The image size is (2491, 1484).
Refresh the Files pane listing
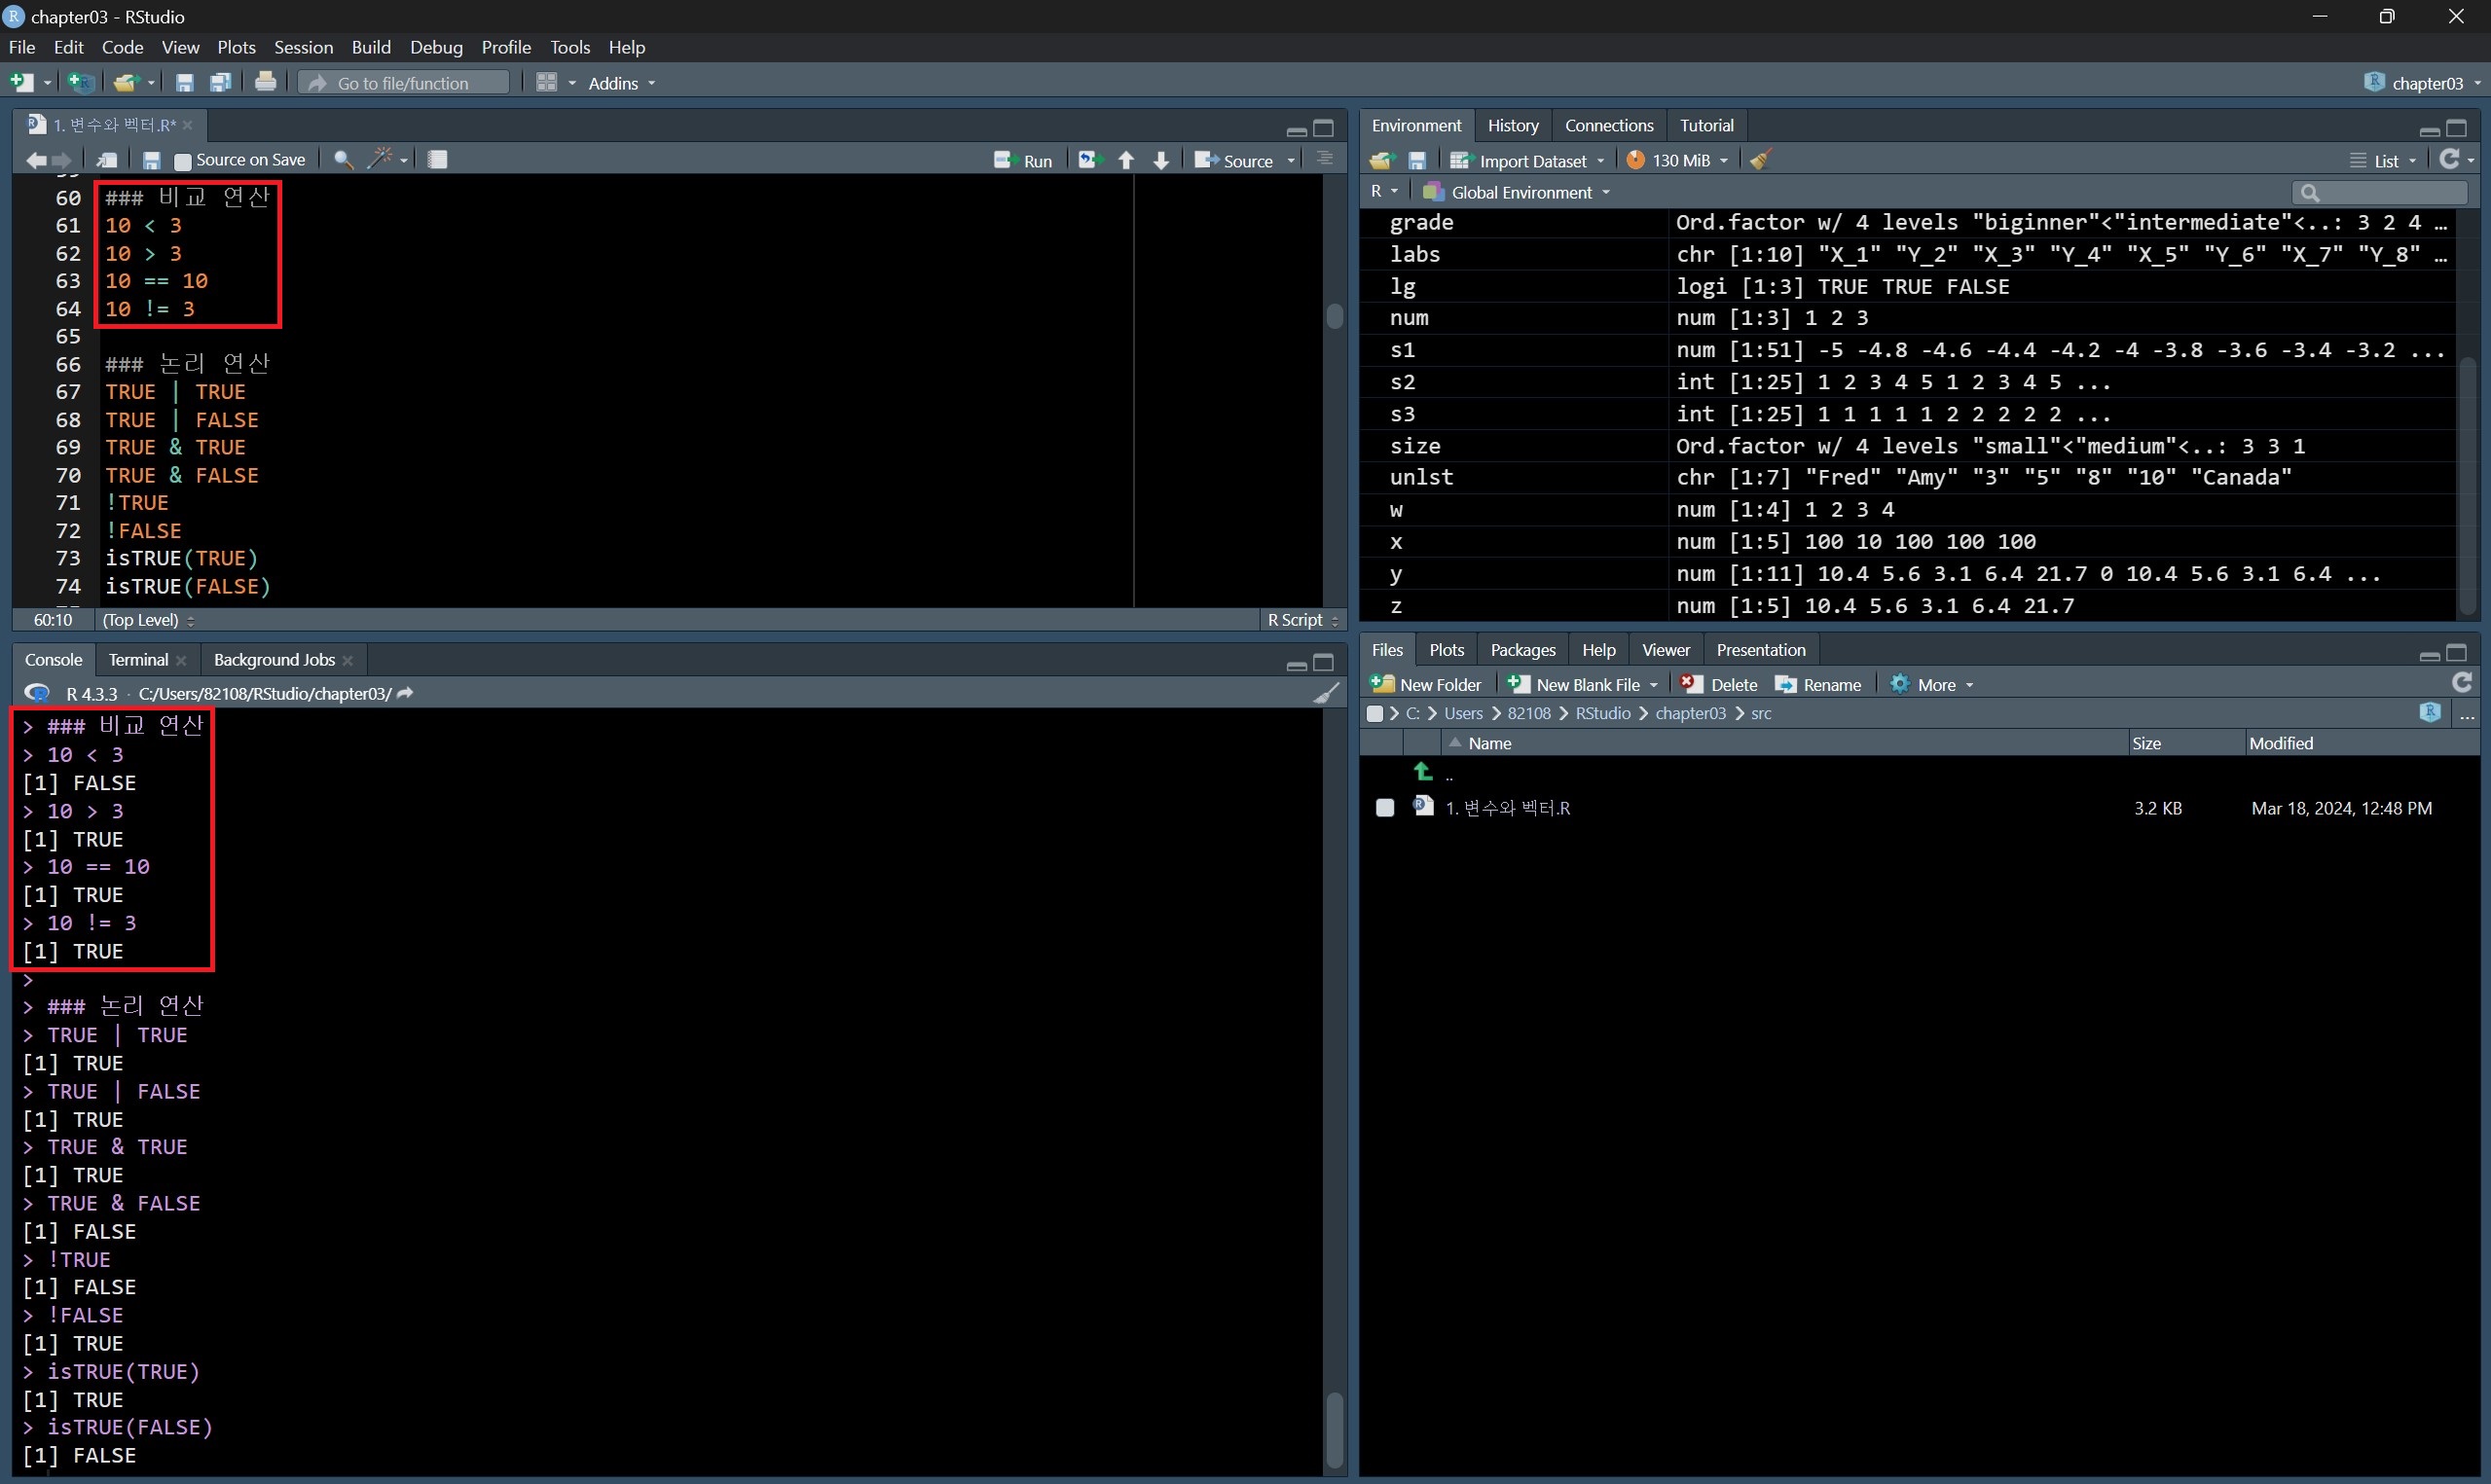(2462, 683)
